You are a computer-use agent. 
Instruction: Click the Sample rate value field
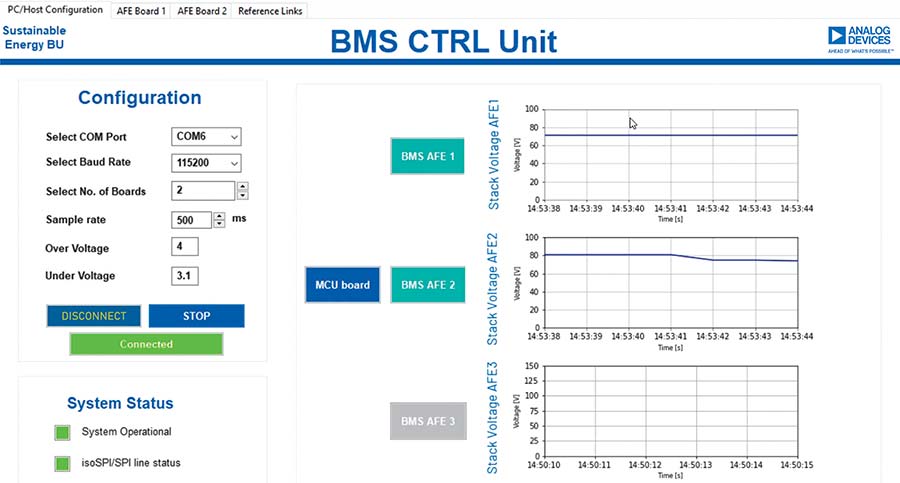pyautogui.click(x=191, y=220)
